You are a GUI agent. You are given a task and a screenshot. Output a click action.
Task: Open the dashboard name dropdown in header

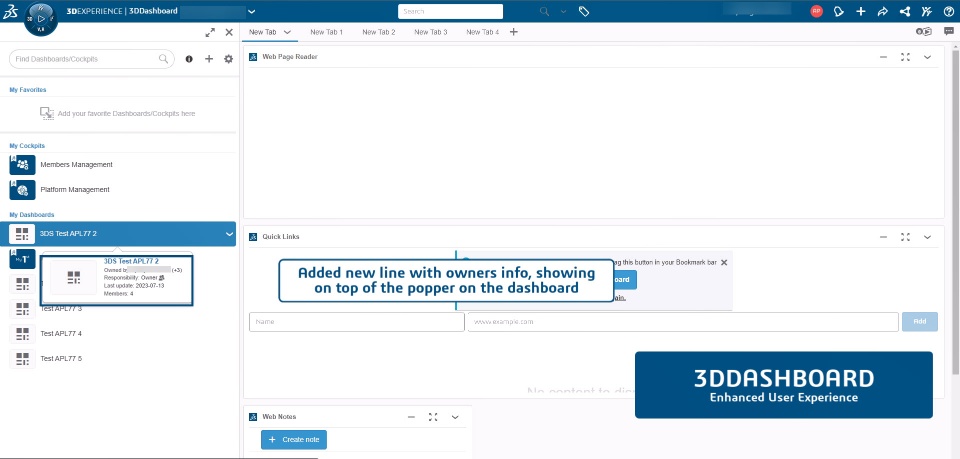click(x=252, y=12)
